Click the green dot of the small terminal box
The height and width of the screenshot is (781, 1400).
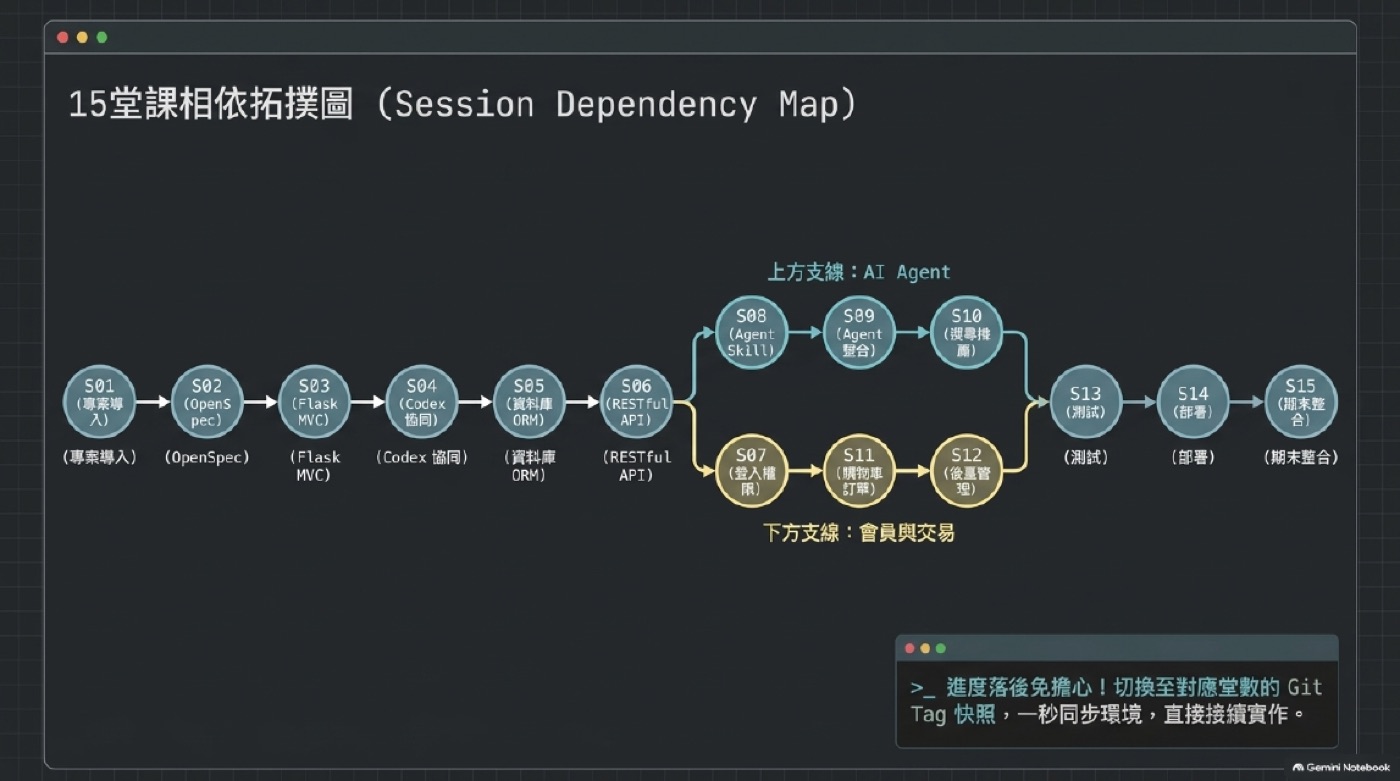click(x=940, y=648)
